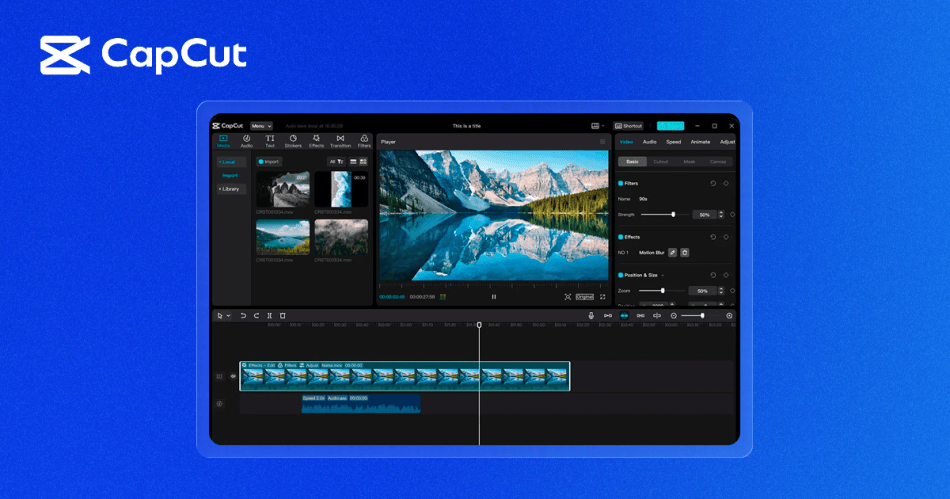Enter full screen preview in player
This screenshot has height=499, width=950.
tap(603, 297)
